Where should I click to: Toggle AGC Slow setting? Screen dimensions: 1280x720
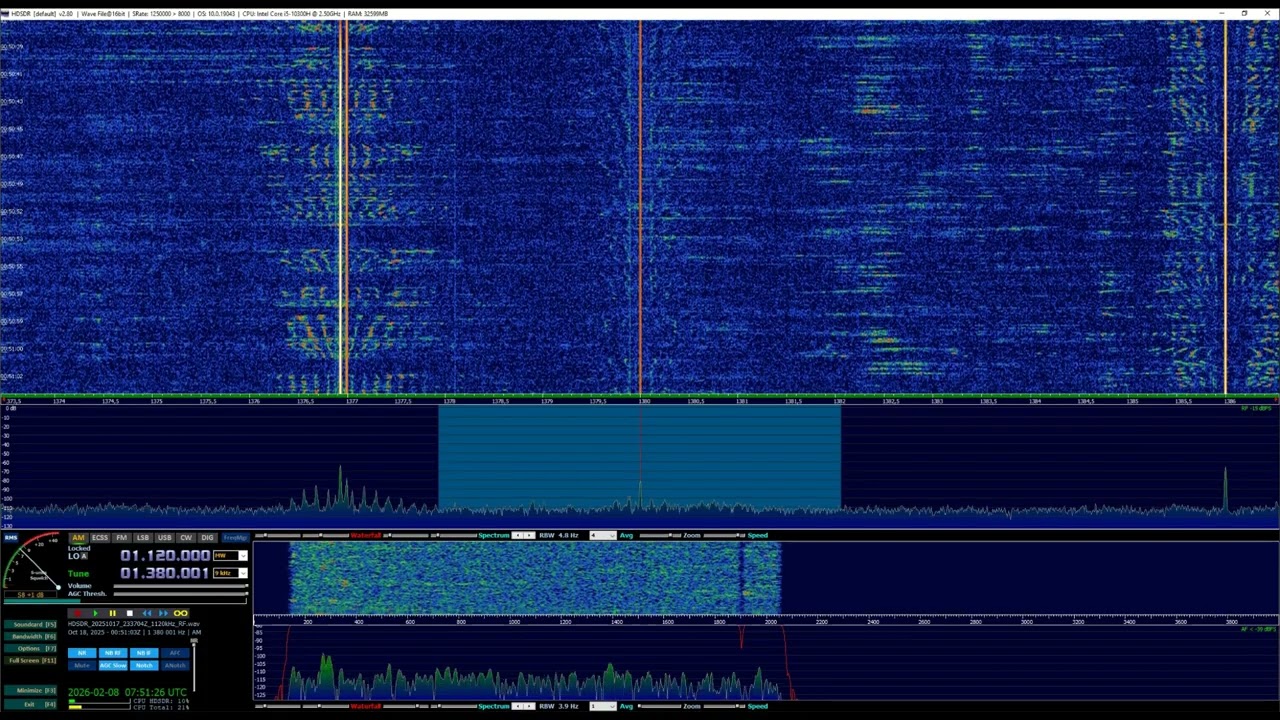coord(113,666)
